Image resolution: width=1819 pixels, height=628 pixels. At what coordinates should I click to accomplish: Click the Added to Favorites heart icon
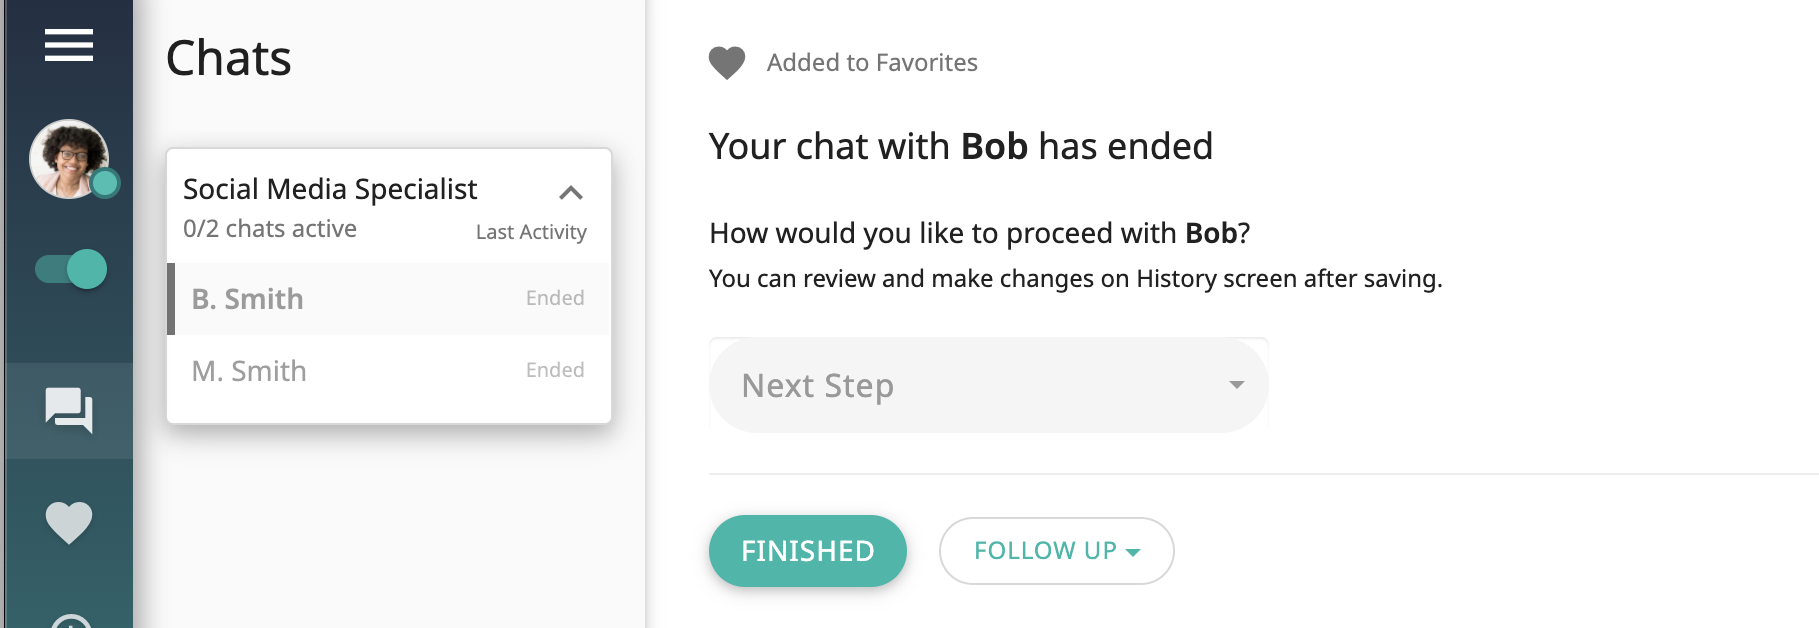point(725,62)
